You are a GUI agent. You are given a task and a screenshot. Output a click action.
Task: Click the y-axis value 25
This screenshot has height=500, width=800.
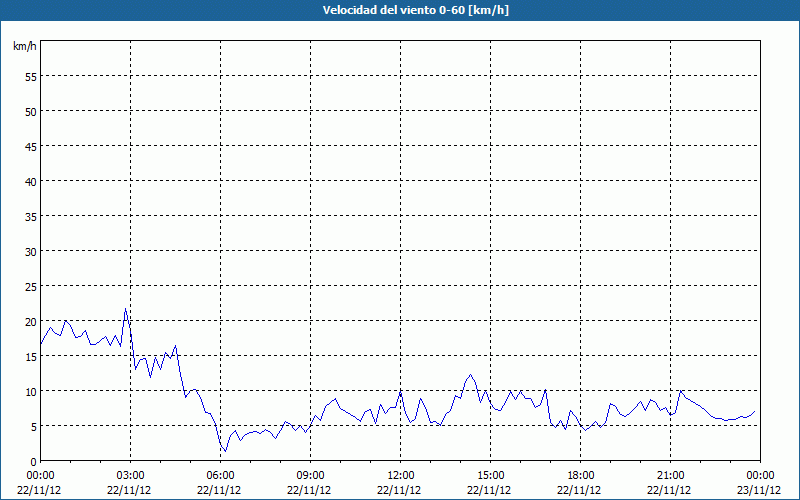[x=31, y=287]
